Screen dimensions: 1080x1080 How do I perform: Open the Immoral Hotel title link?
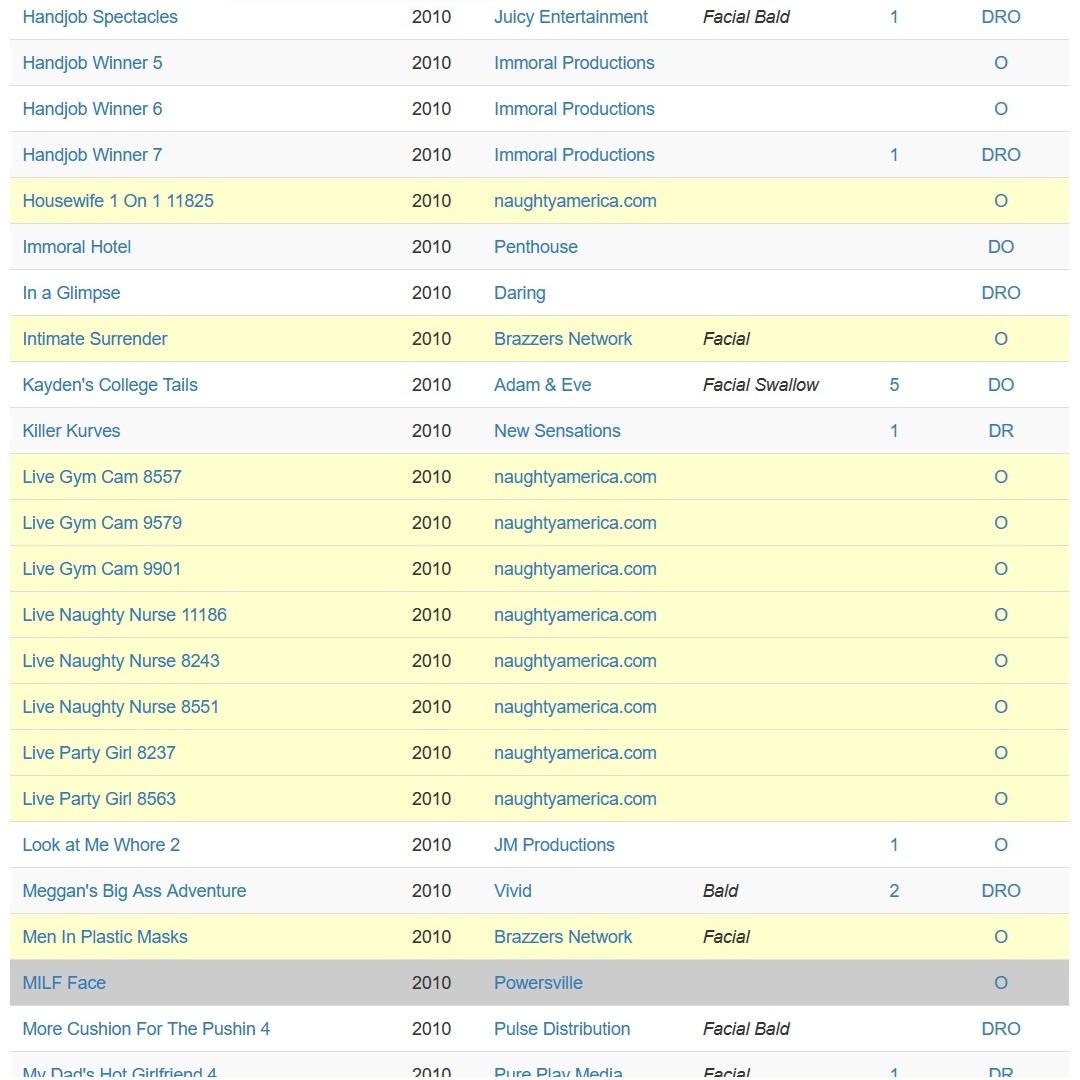pyautogui.click(x=77, y=247)
